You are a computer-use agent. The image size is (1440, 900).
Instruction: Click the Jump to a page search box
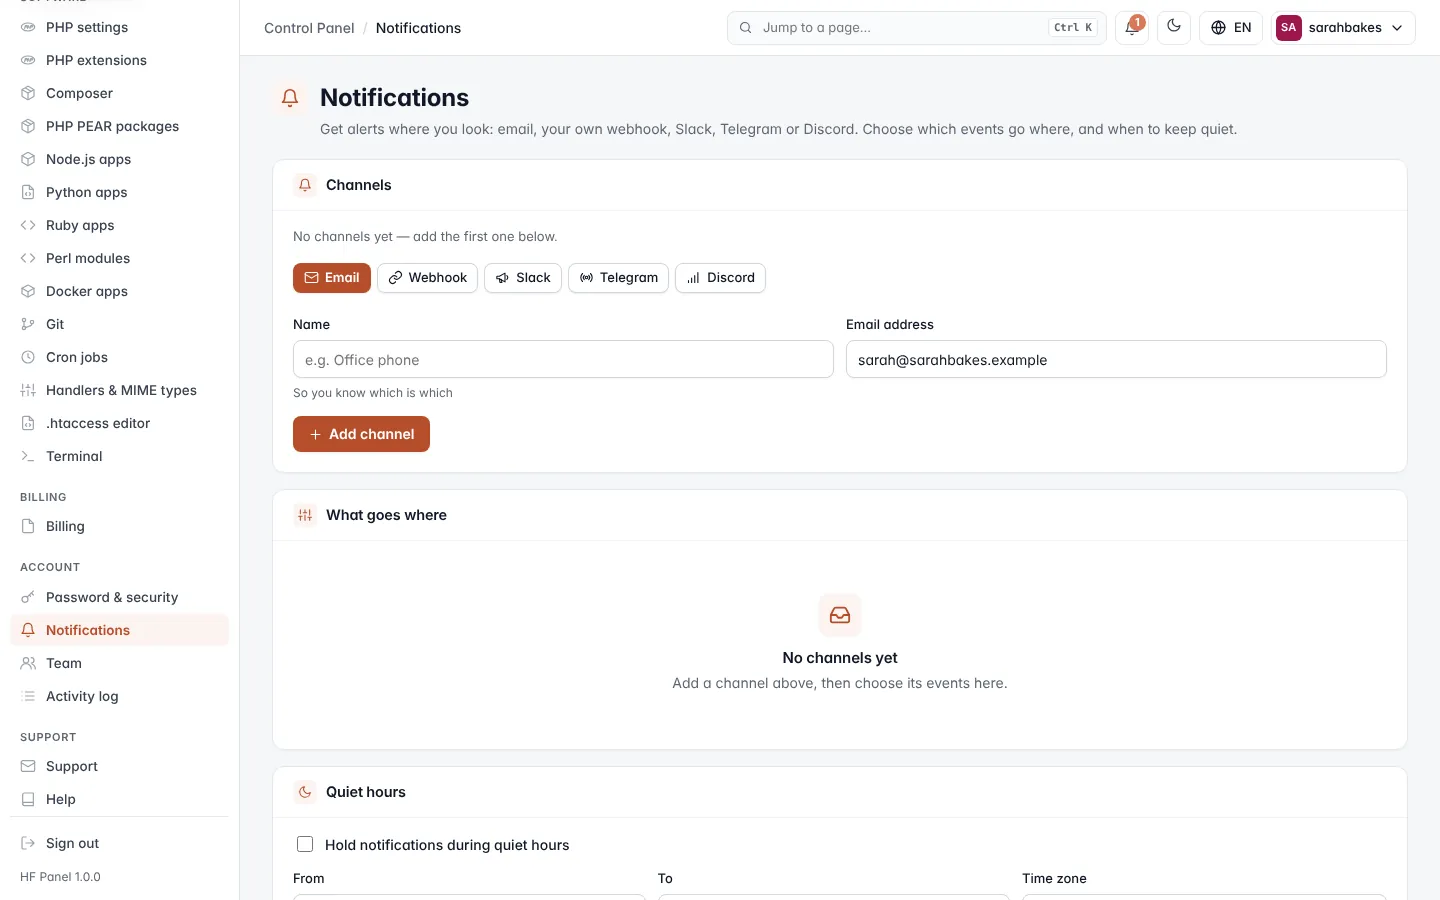pos(916,28)
